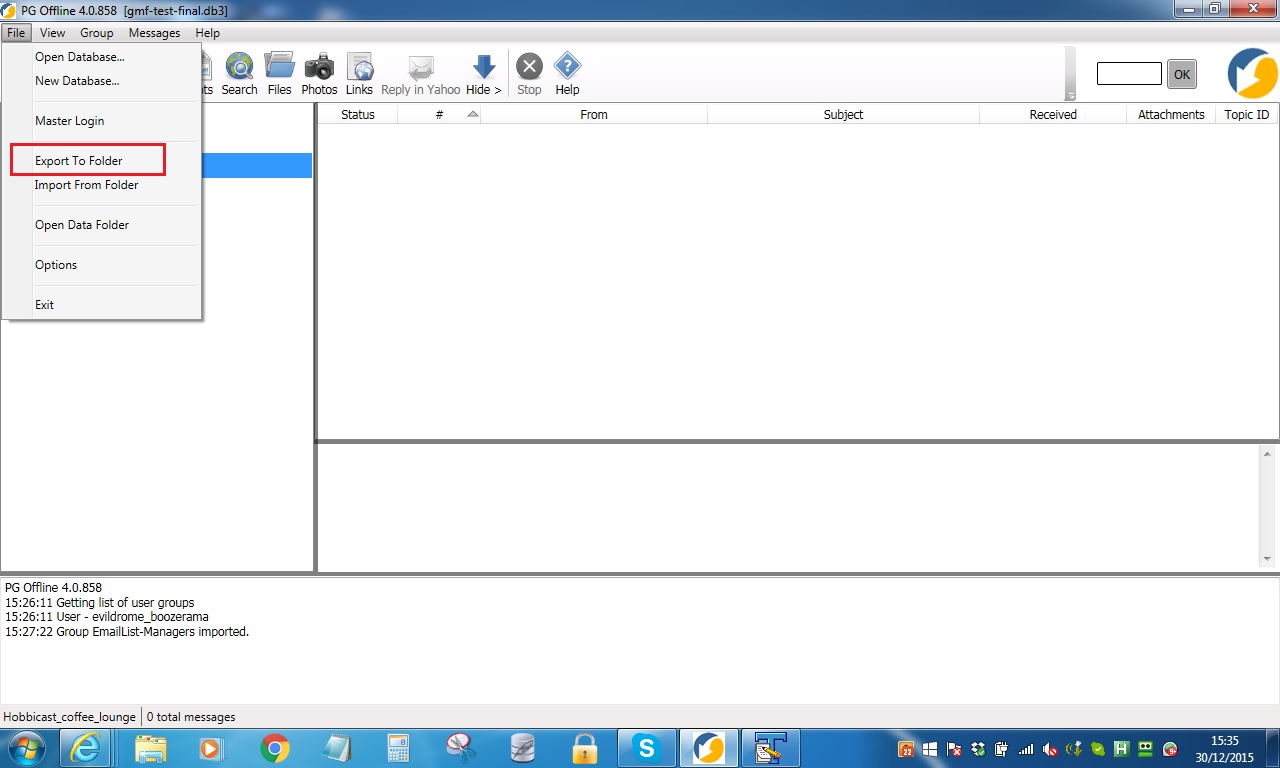Open the Help toolbar button
The width and height of the screenshot is (1280, 768).
tap(567, 74)
